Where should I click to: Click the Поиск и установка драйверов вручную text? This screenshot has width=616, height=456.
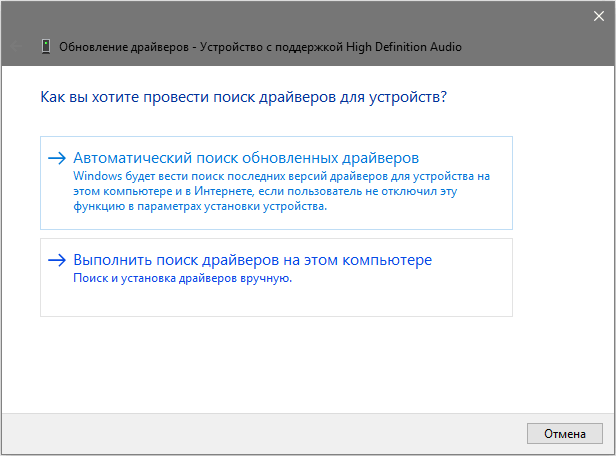183,278
